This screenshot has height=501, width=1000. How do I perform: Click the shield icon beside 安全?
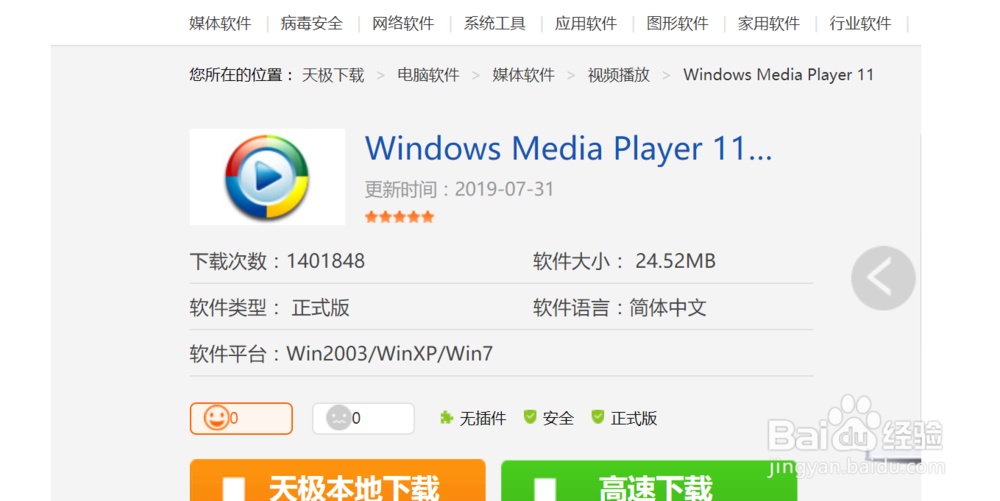click(x=530, y=417)
